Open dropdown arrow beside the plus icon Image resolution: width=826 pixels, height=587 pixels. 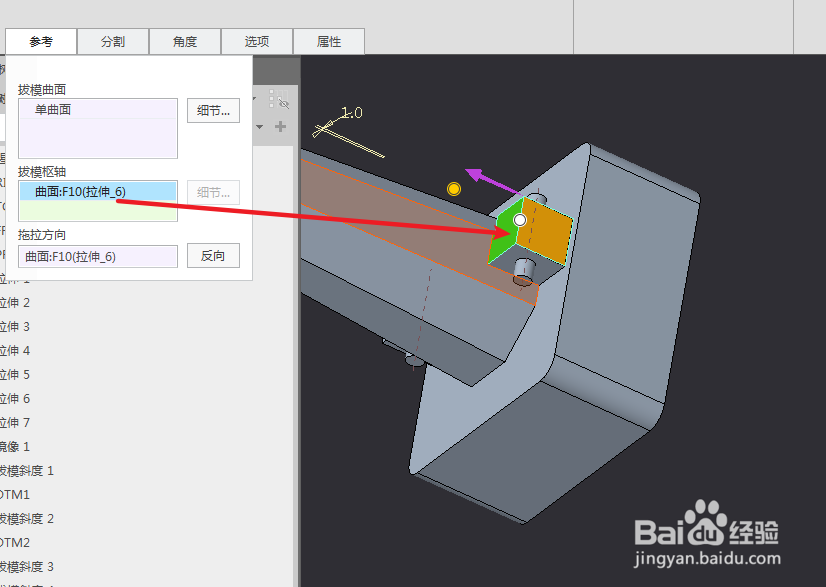coord(259,127)
